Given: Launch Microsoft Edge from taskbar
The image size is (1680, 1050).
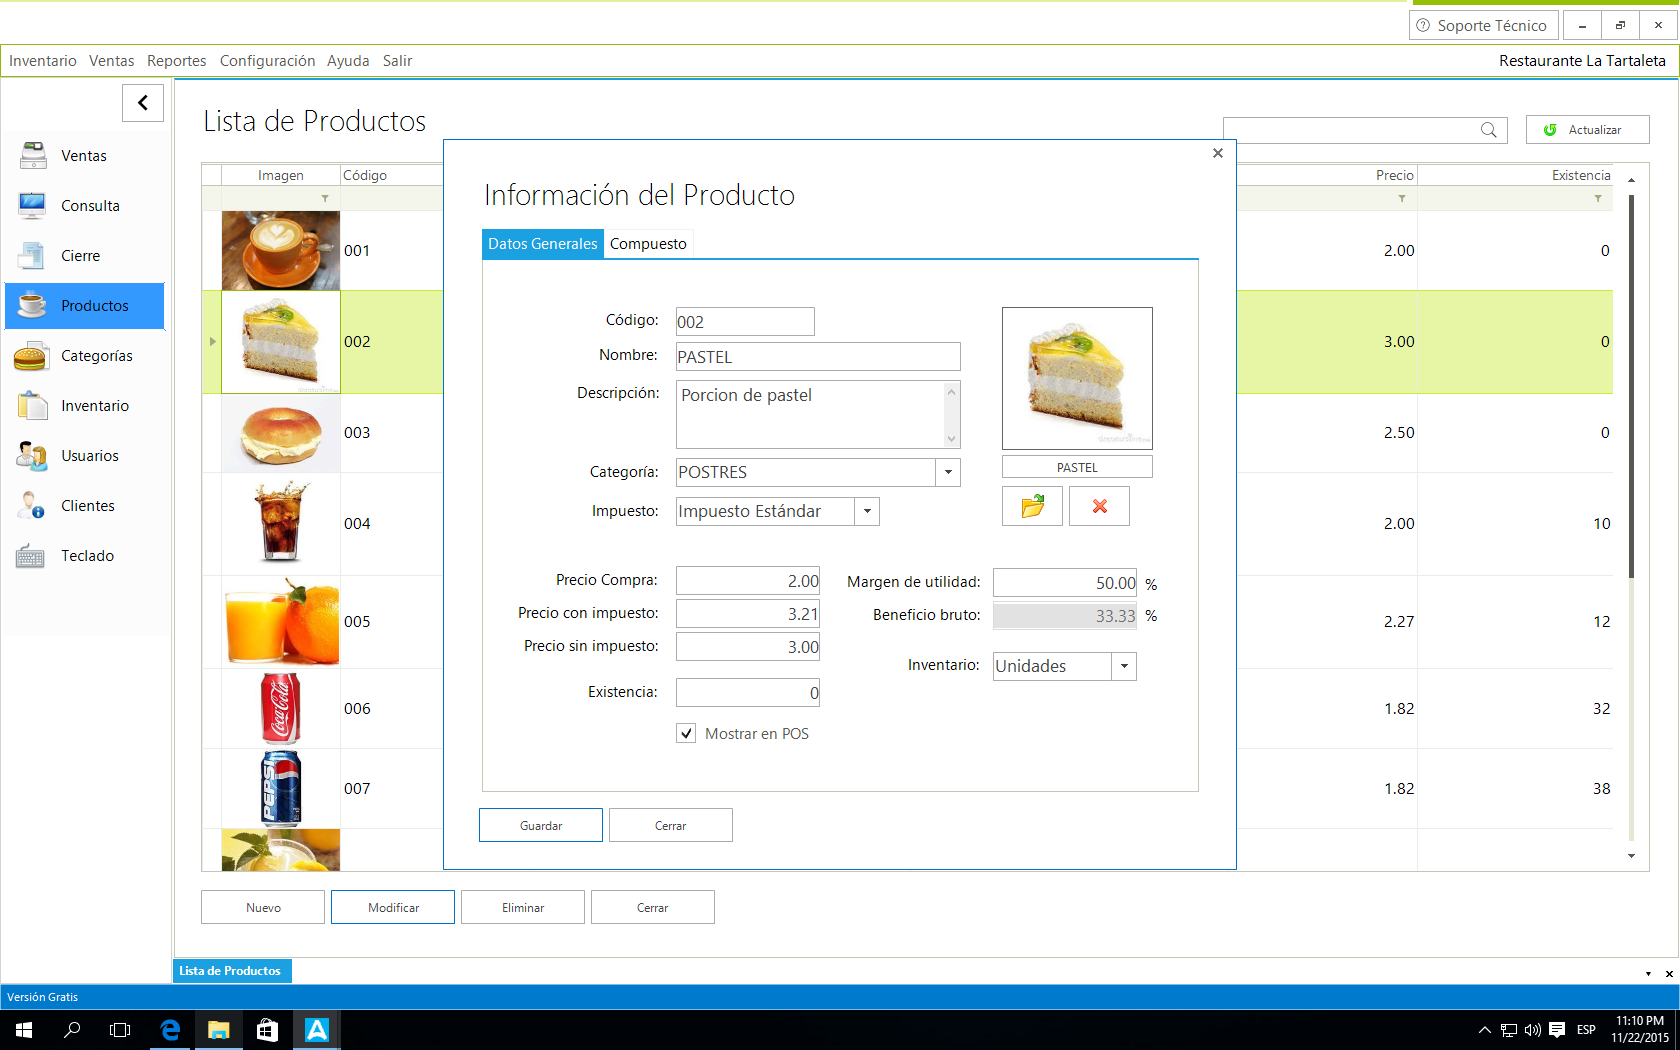Looking at the screenshot, I should 170,1030.
